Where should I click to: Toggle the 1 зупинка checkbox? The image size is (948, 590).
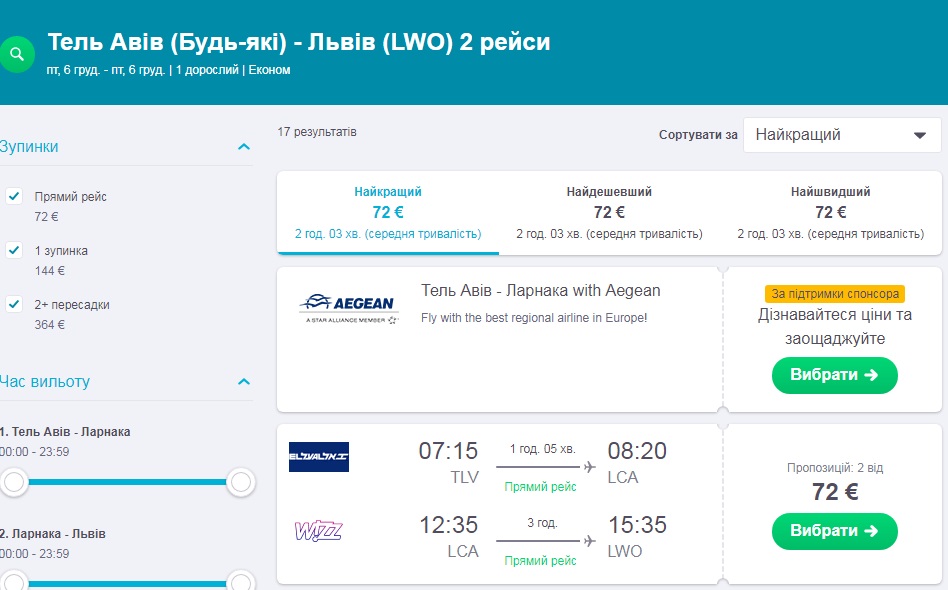point(14,250)
